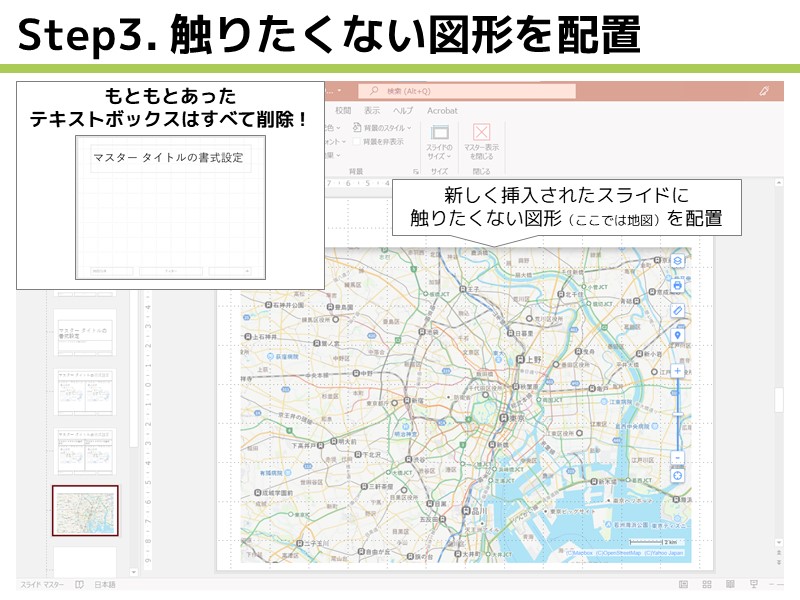Viewport: 800px width, 600px height.
Task: Click the thumbnail pane scroll-down arrow
Action: pyautogui.click(x=134, y=572)
